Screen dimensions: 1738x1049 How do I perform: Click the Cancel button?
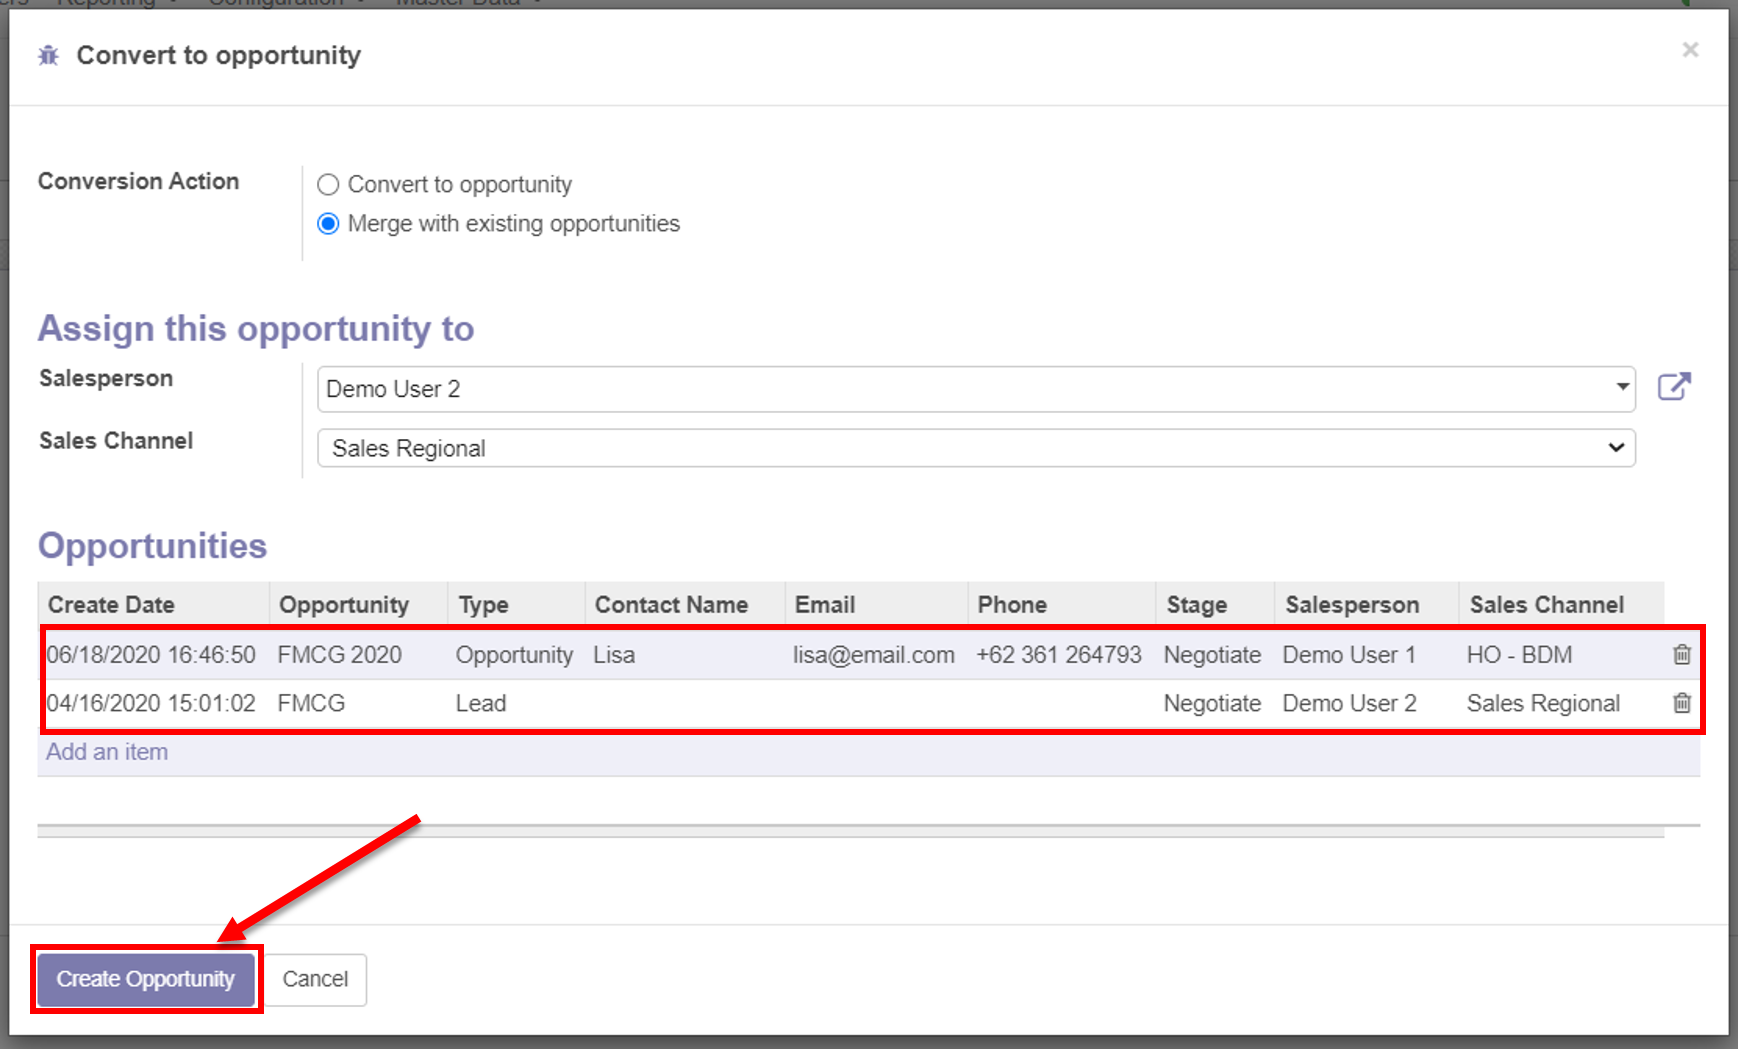tap(315, 979)
